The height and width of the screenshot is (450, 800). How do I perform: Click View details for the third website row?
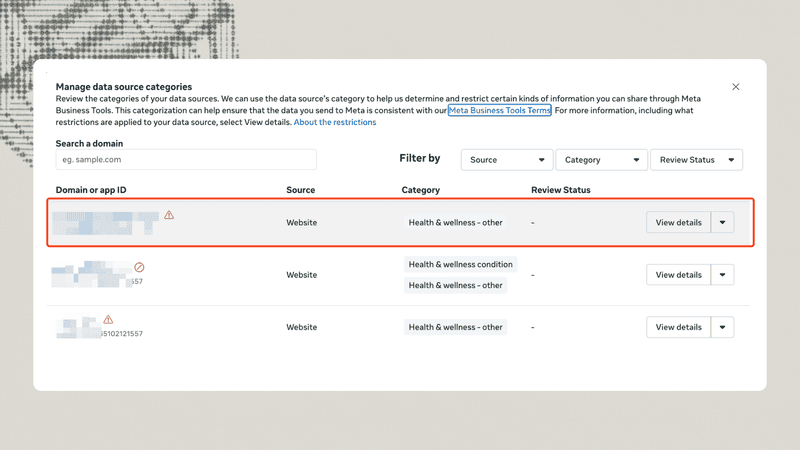[x=678, y=327]
